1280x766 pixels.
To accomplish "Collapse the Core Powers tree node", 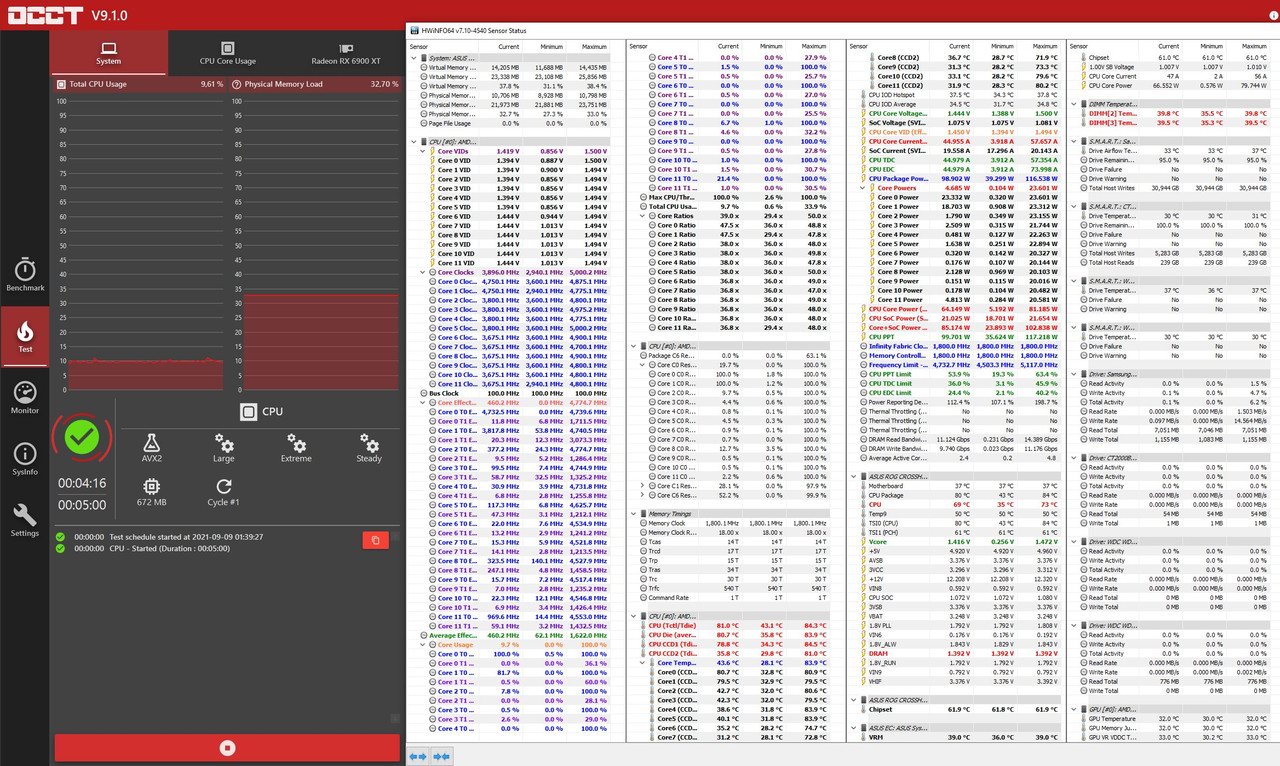I will 862,188.
